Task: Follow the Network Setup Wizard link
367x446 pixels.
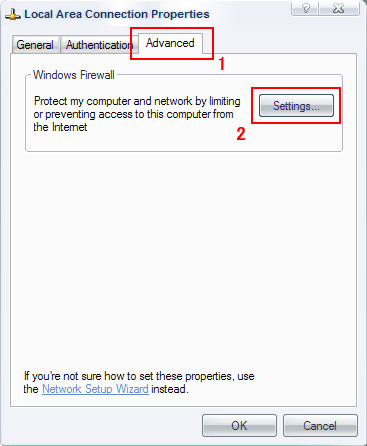Action: [95, 389]
